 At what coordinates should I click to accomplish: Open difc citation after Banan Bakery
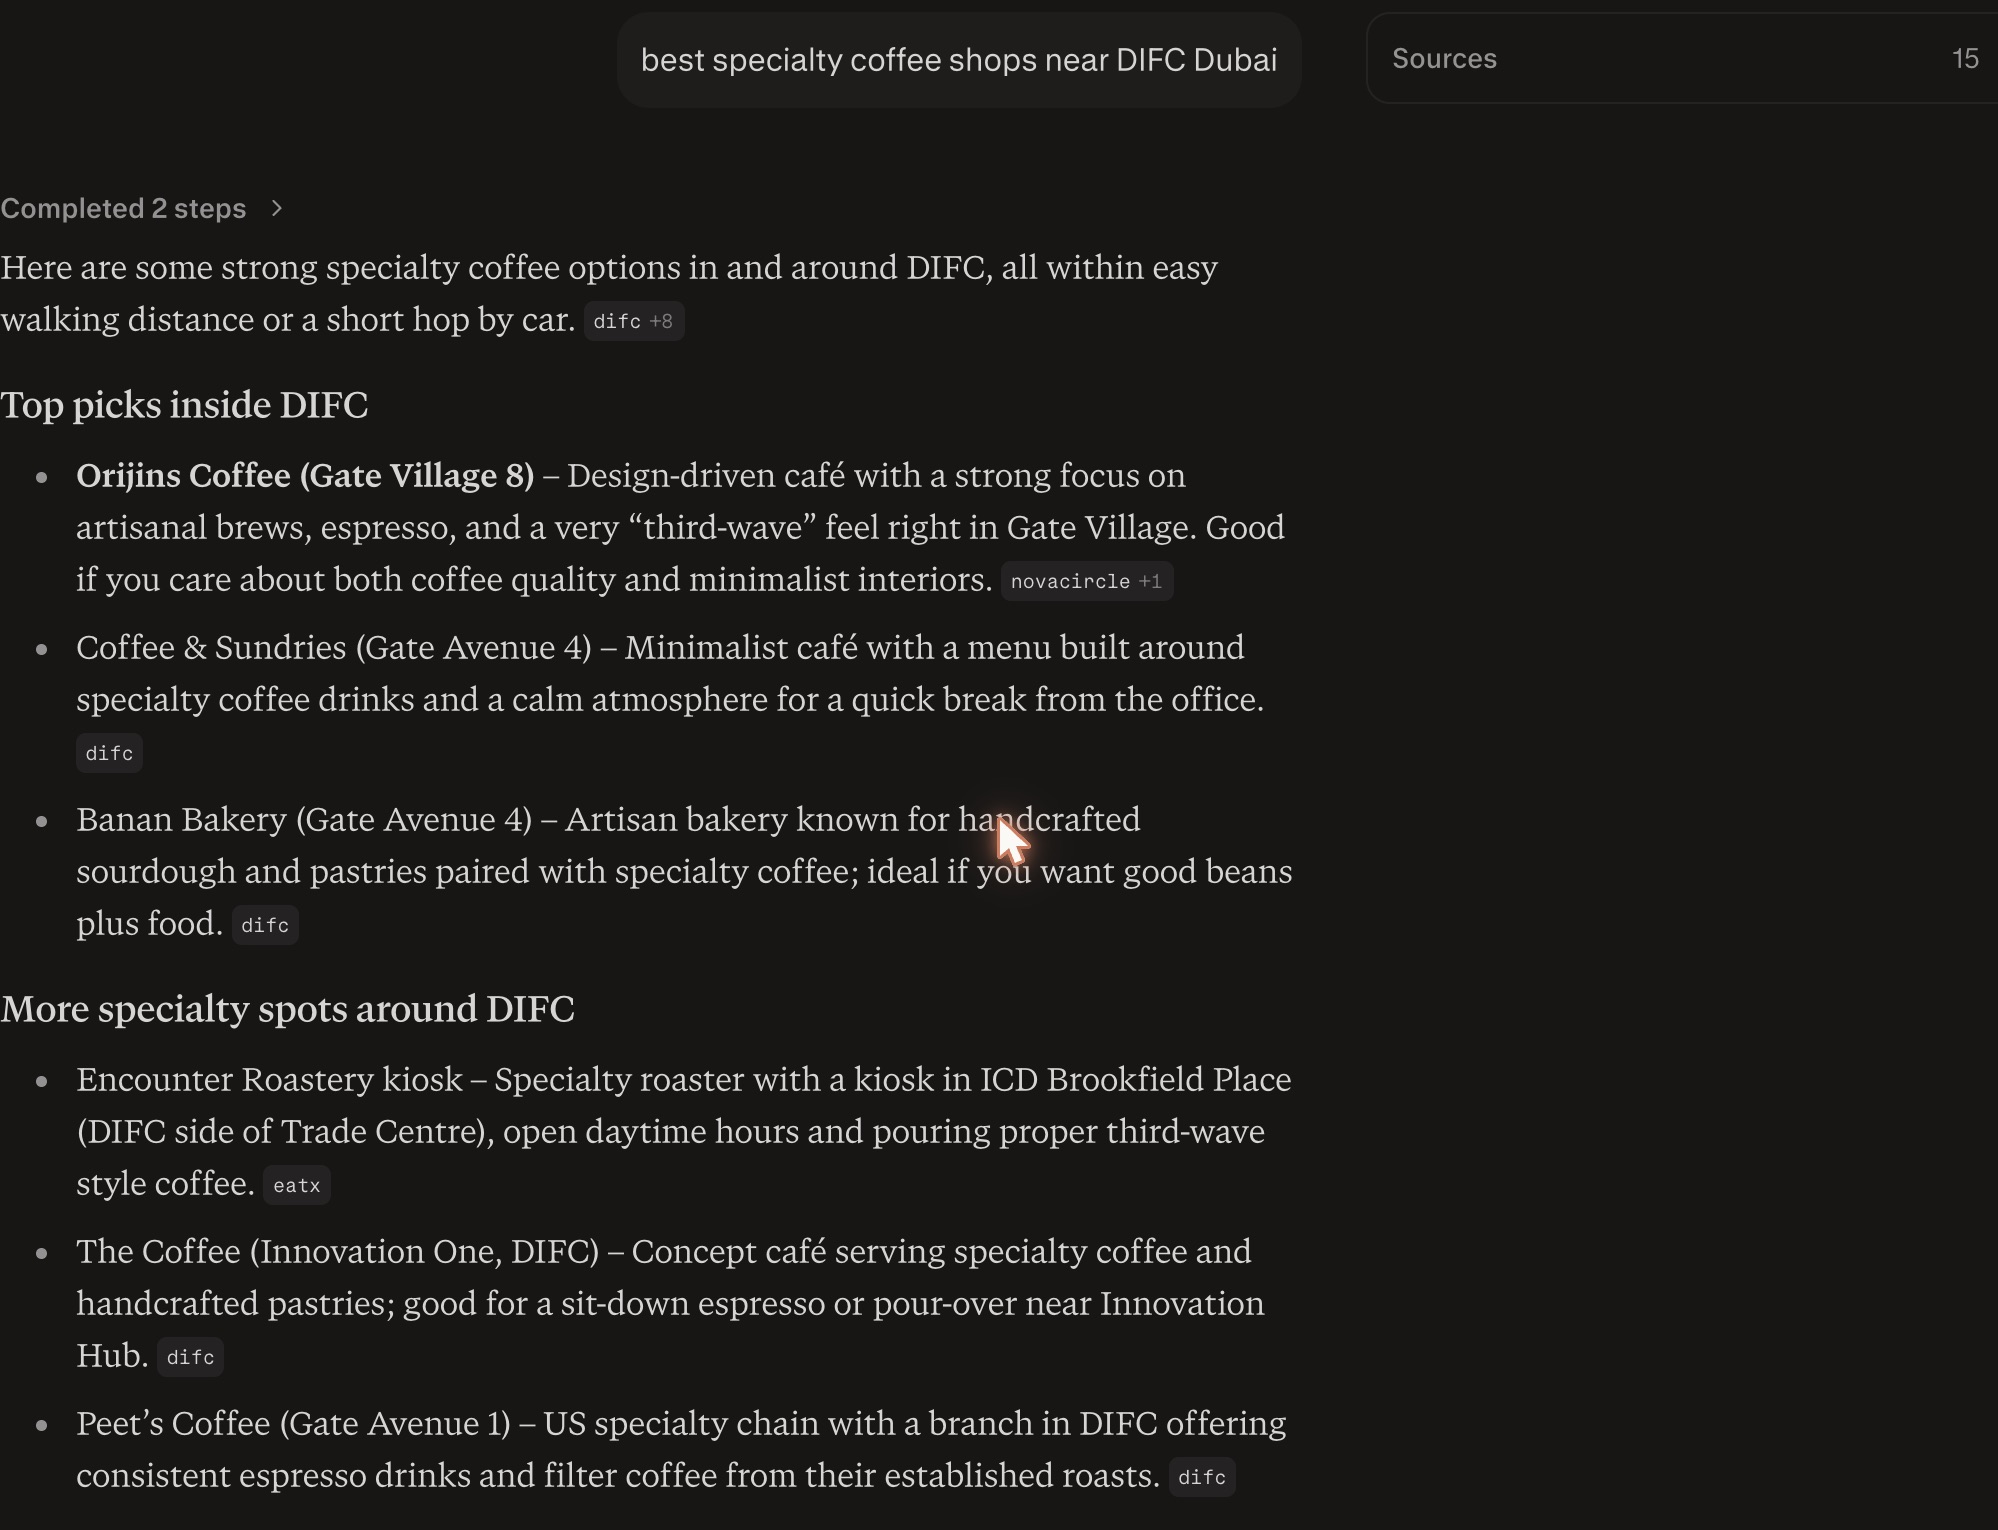point(265,925)
